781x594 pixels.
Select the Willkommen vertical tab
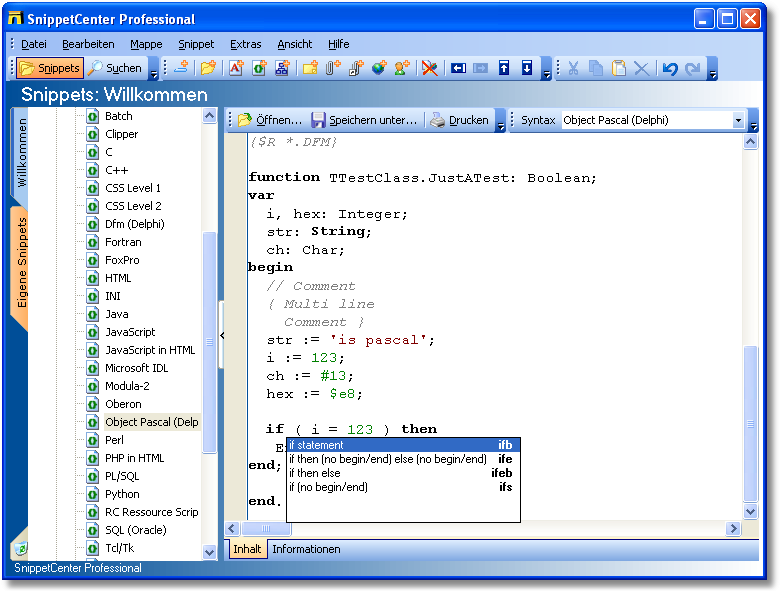[20, 152]
